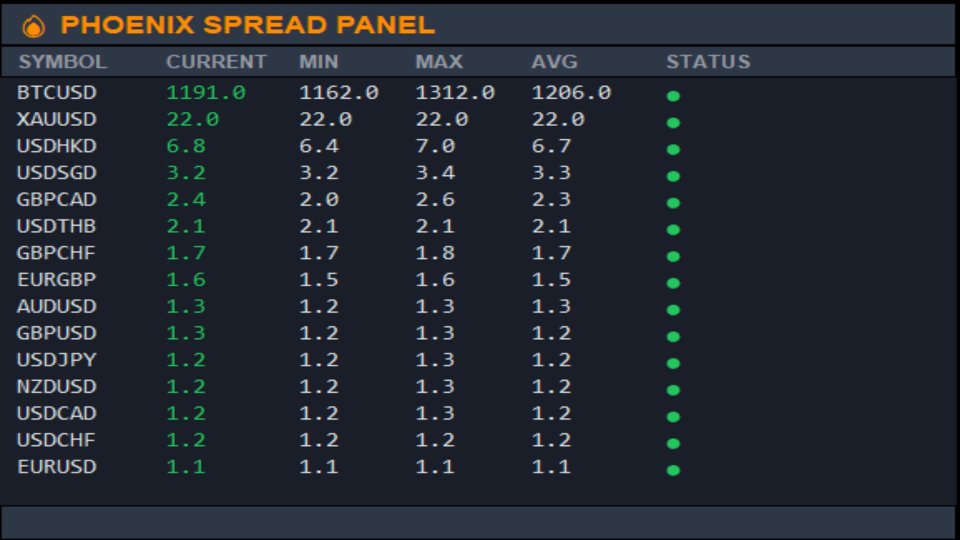The height and width of the screenshot is (540, 960).
Task: Click the MIN column header
Action: click(x=318, y=62)
